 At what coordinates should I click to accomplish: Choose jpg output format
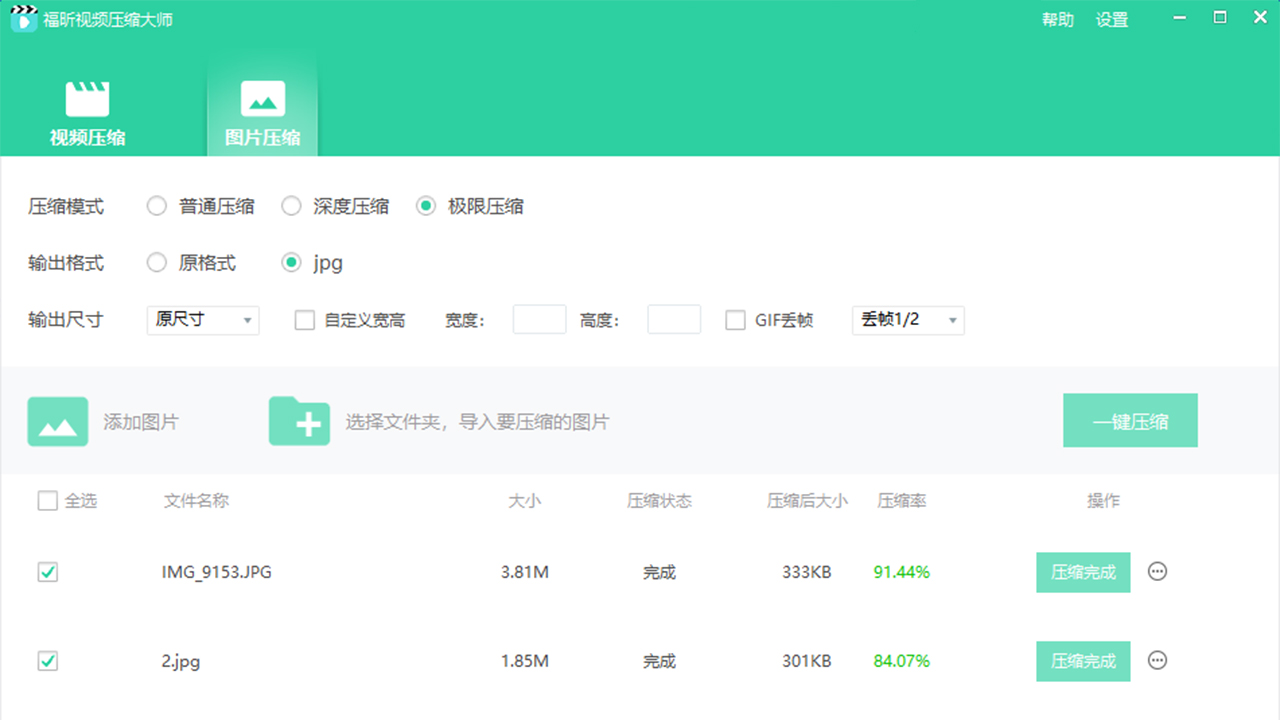(291, 263)
